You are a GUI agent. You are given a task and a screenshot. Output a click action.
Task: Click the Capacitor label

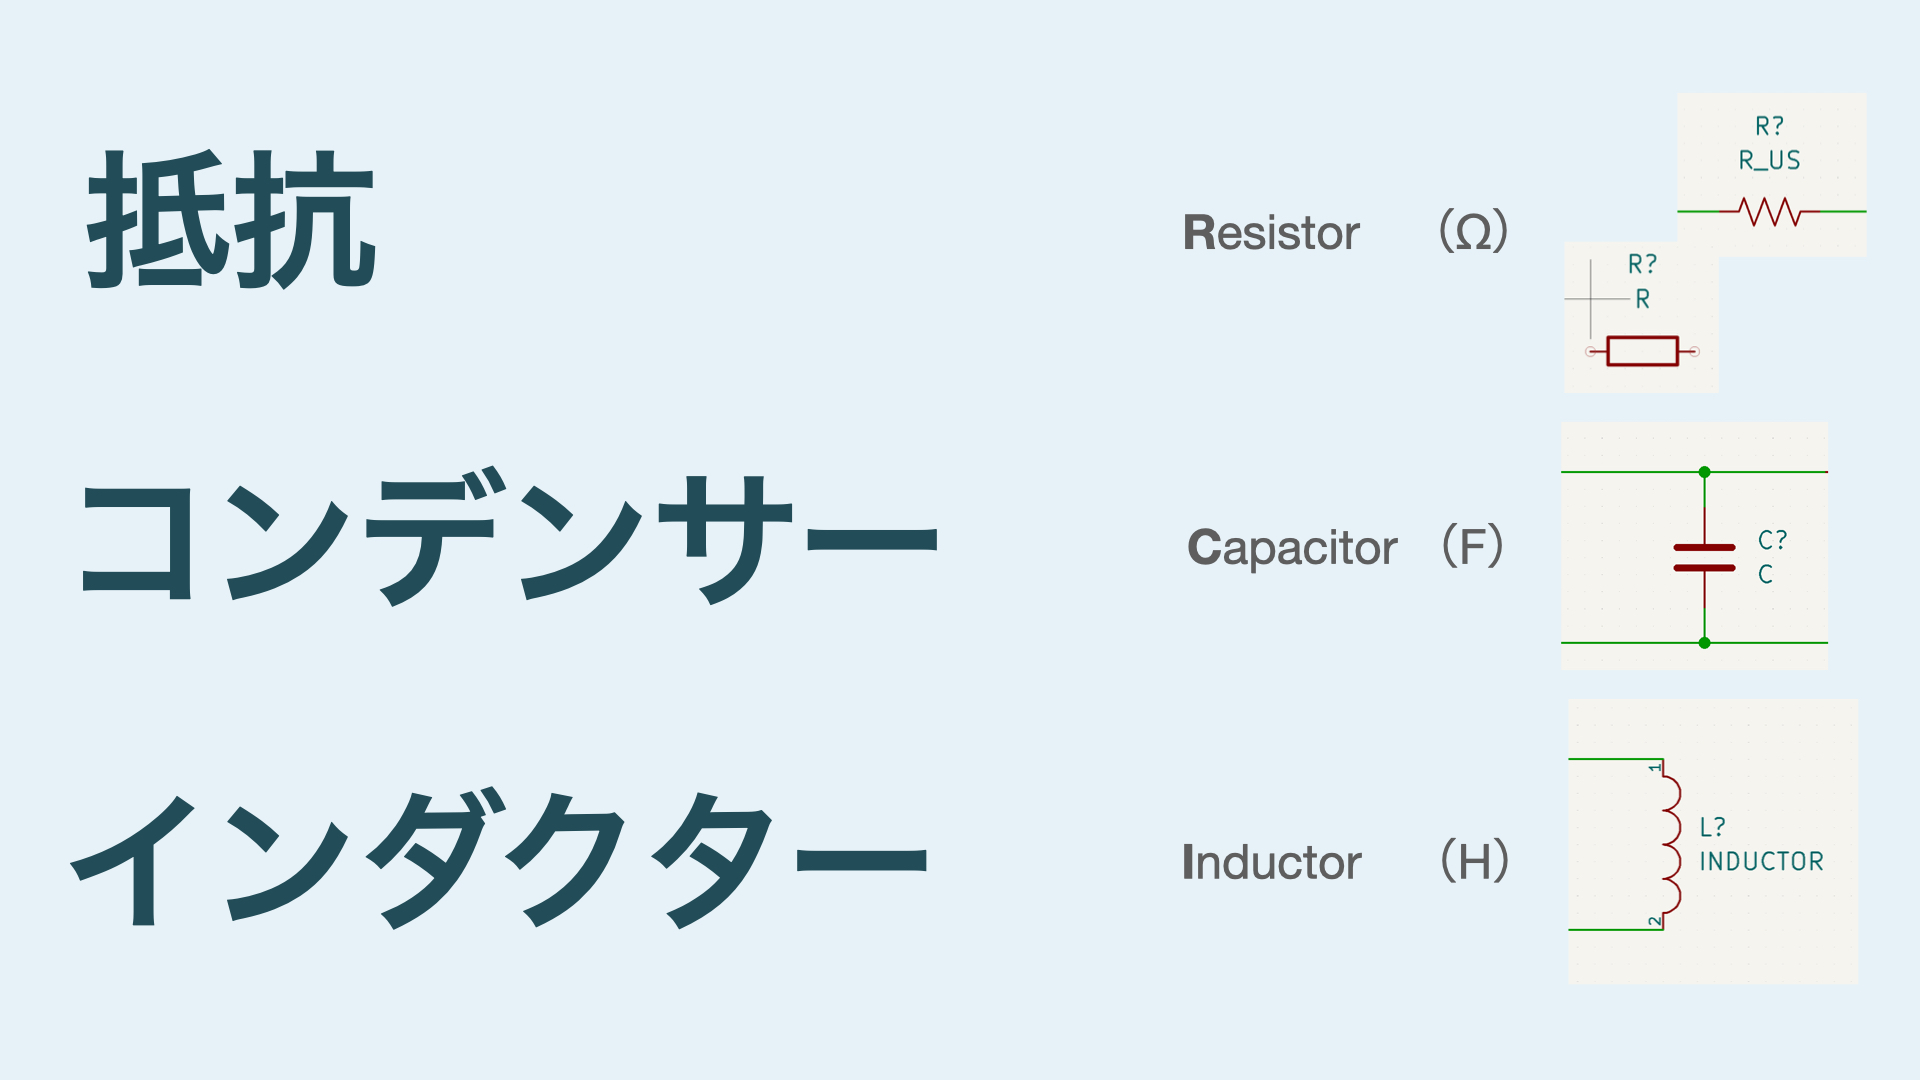(1292, 548)
